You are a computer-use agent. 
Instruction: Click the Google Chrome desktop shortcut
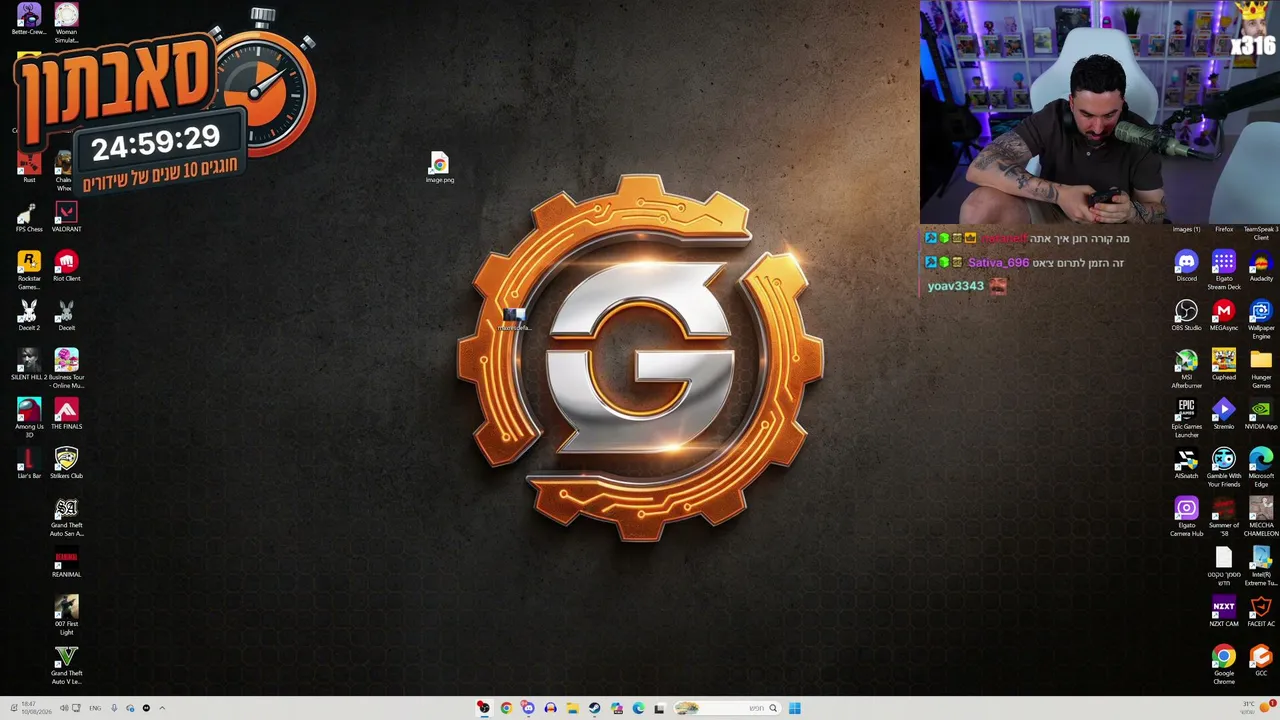point(1224,664)
